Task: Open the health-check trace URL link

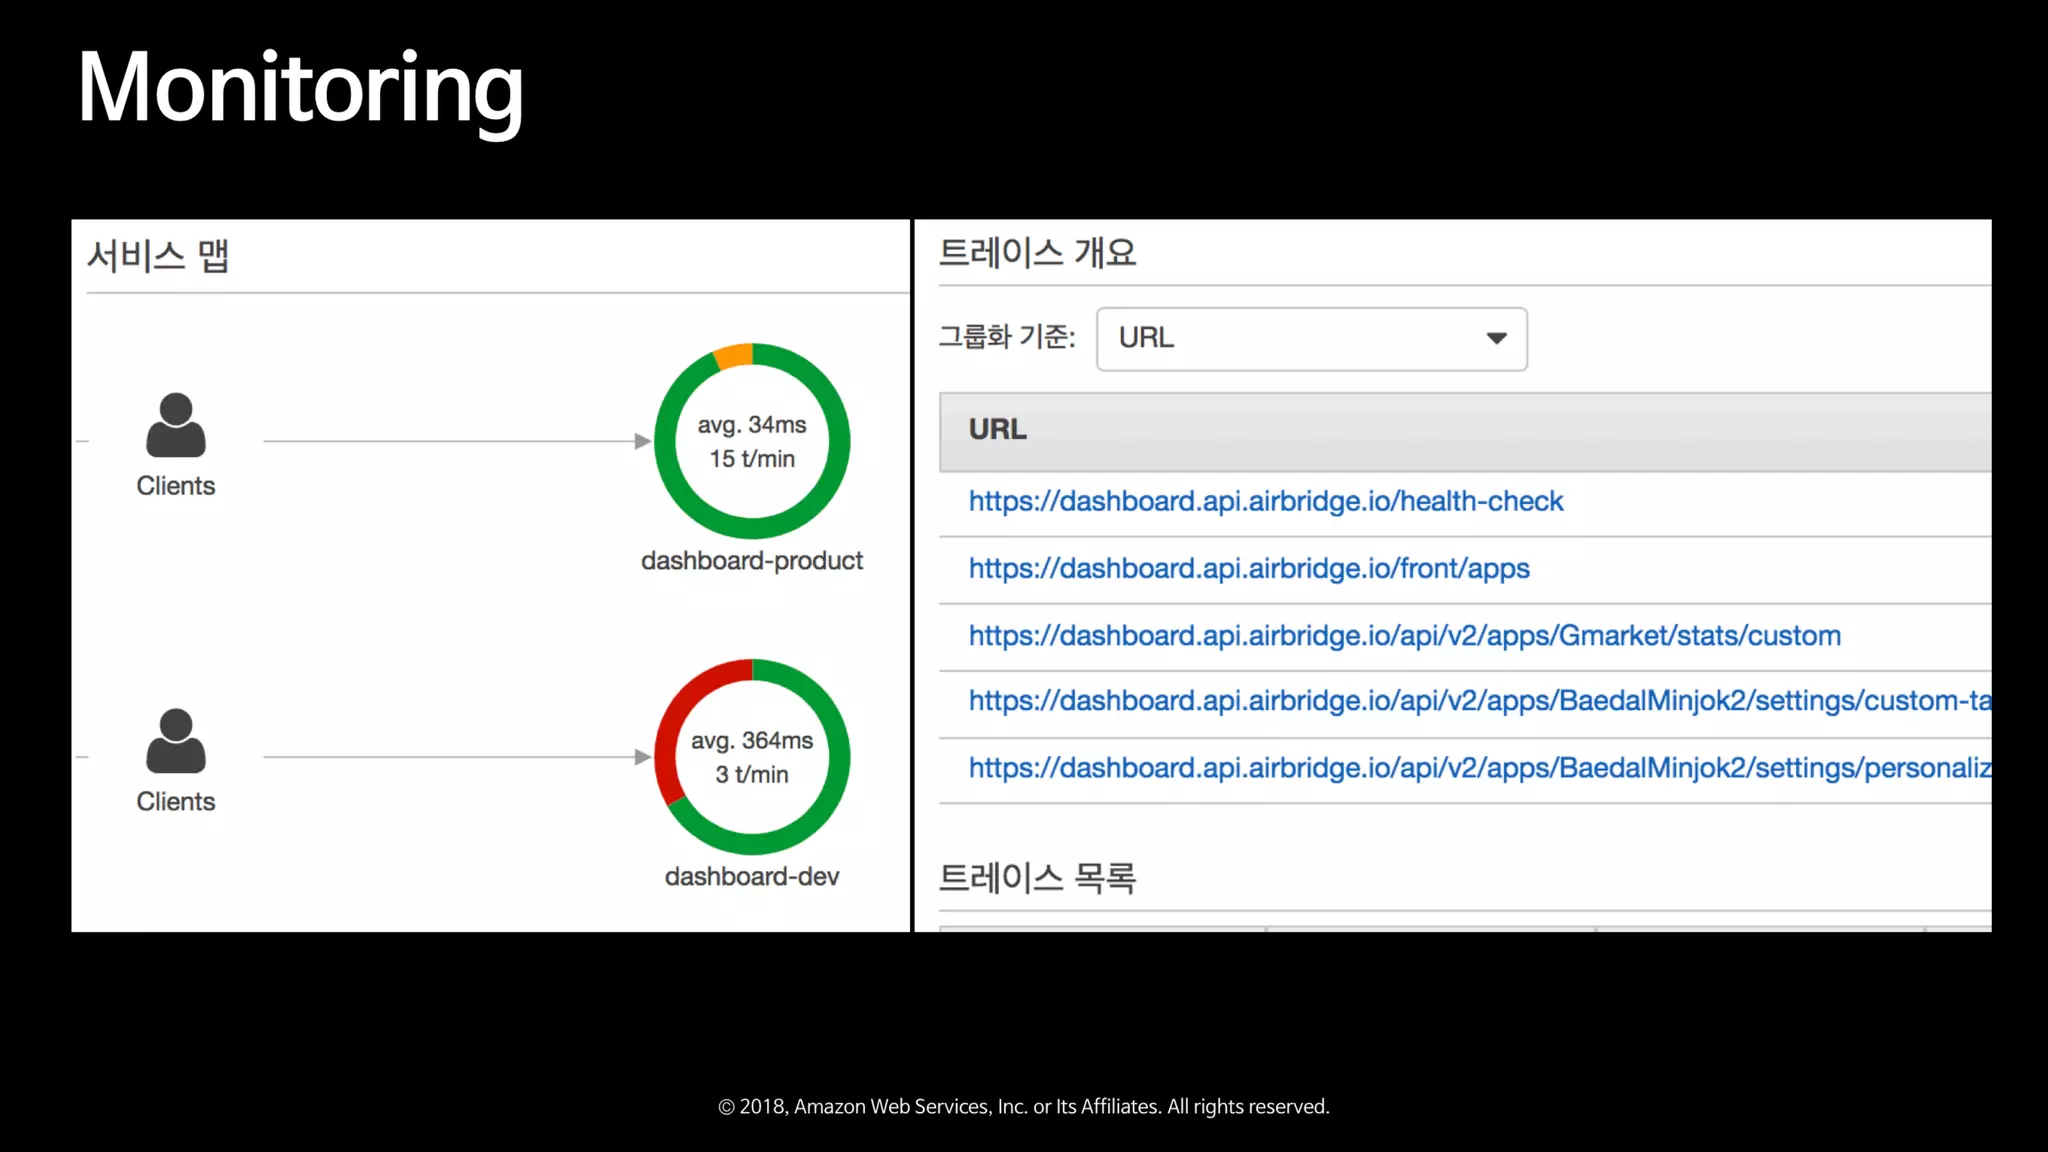Action: [x=1265, y=501]
